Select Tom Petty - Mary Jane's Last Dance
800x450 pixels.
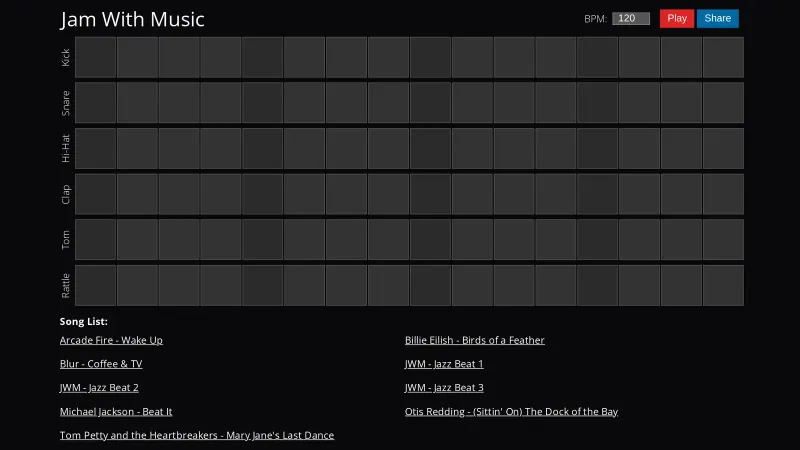(x=197, y=436)
